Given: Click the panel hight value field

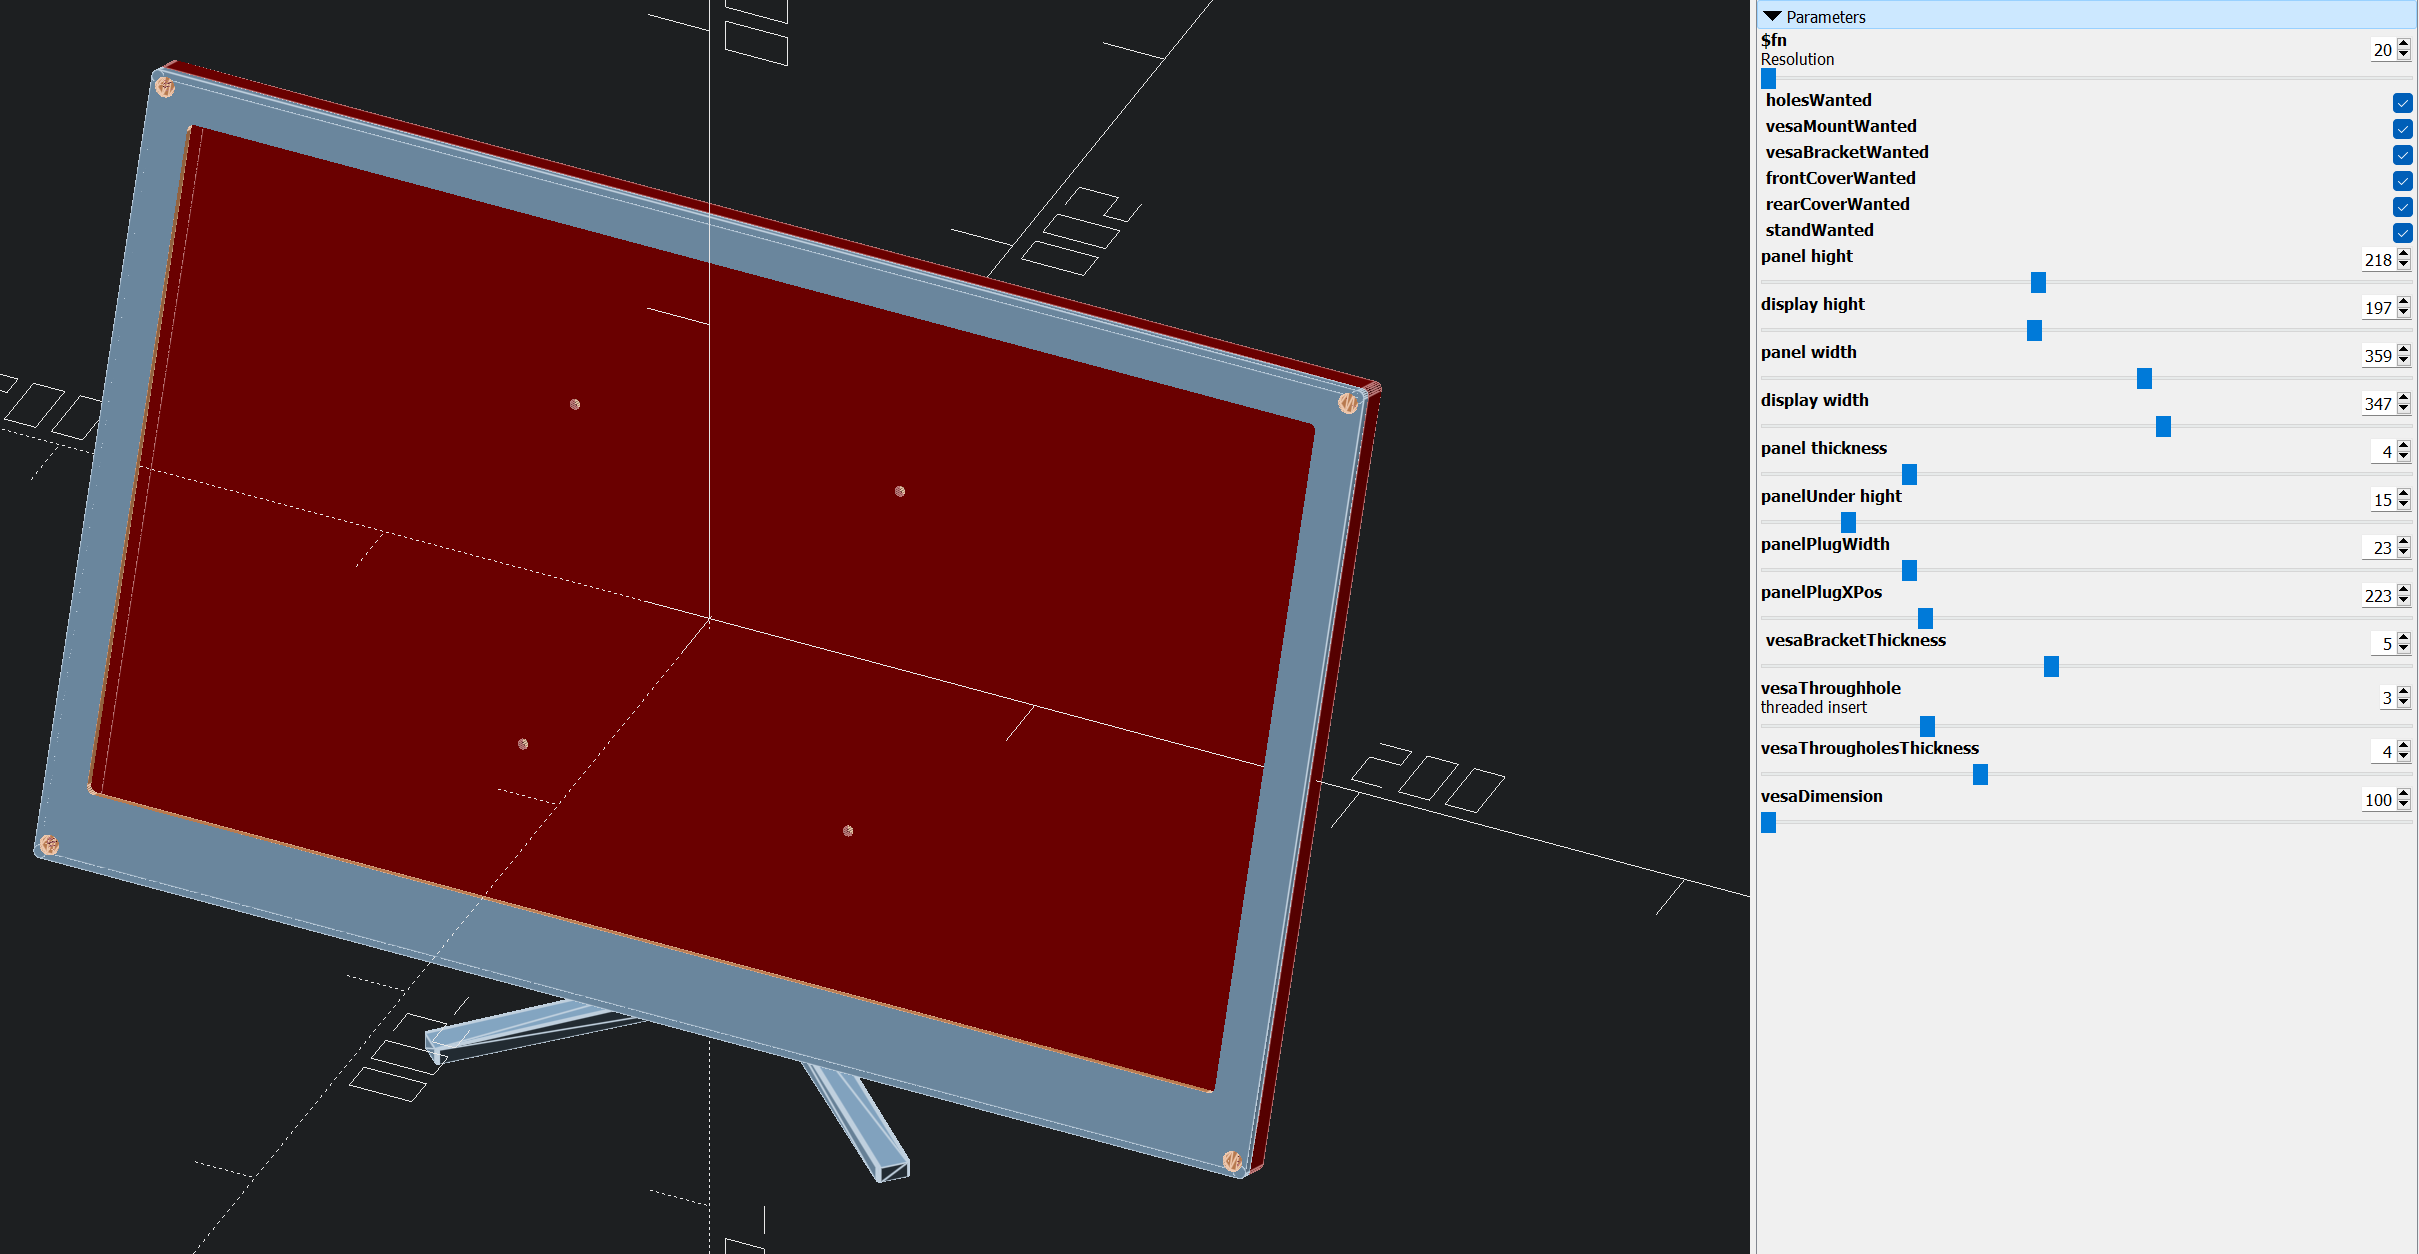Looking at the screenshot, I should click(x=2377, y=260).
